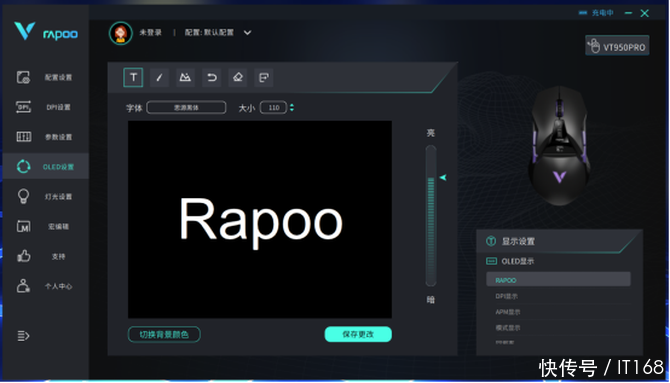Image resolution: width=670 pixels, height=383 pixels.
Task: Open 灯光设置 lighting settings
Action: 46,197
